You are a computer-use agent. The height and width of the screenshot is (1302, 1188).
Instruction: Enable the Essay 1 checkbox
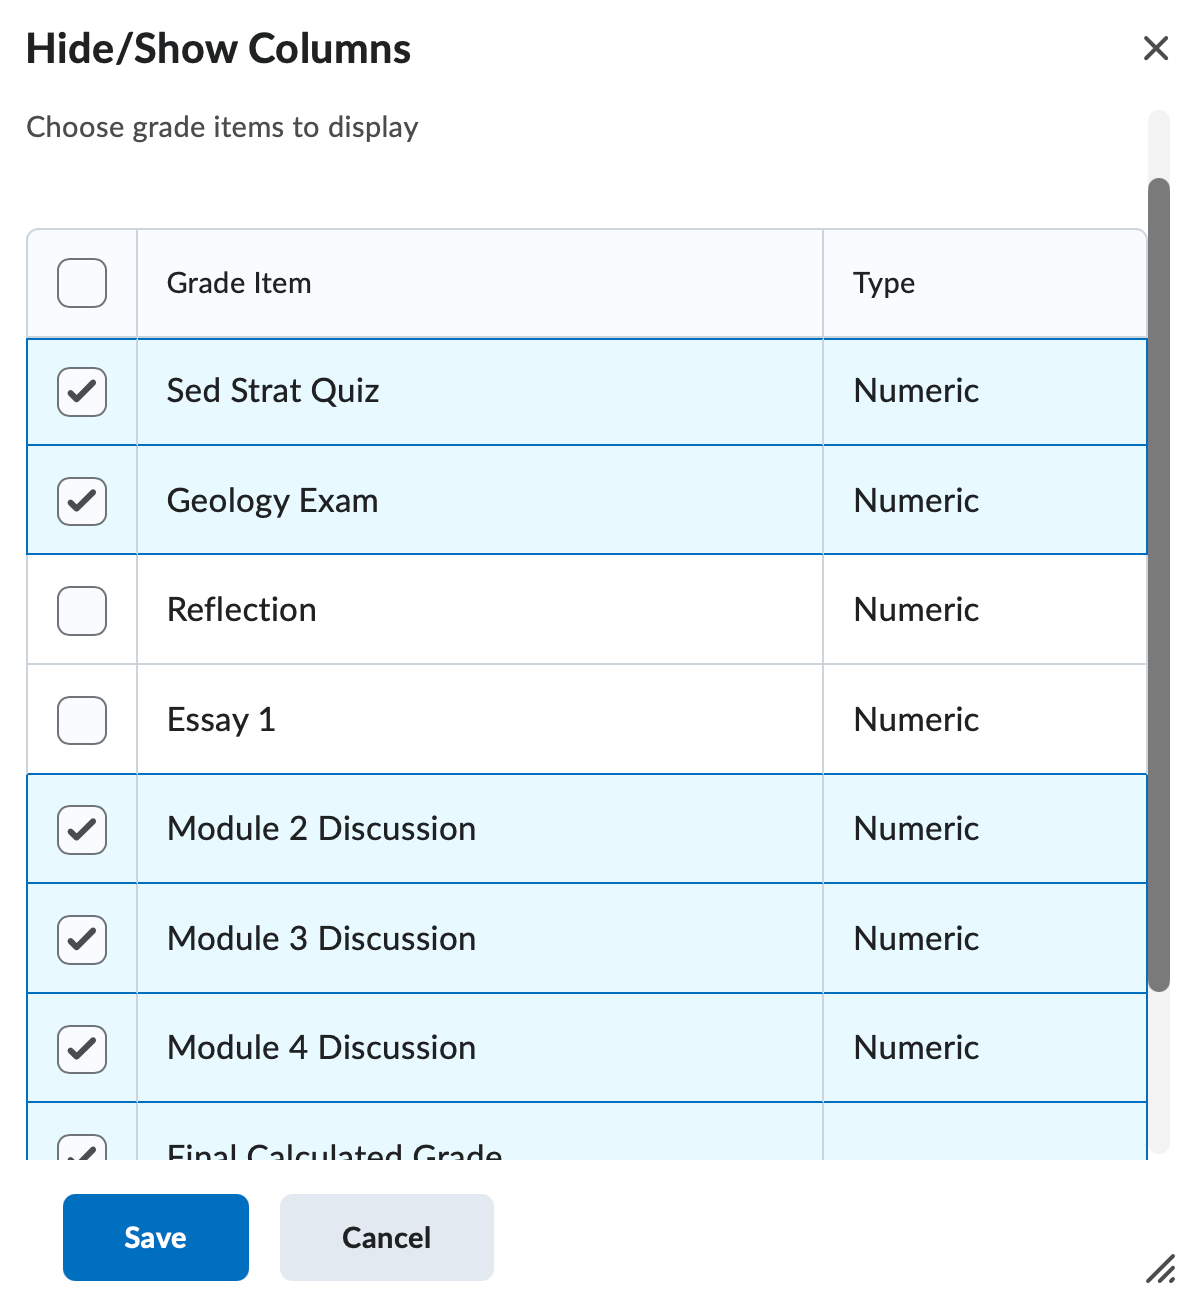[81, 719]
